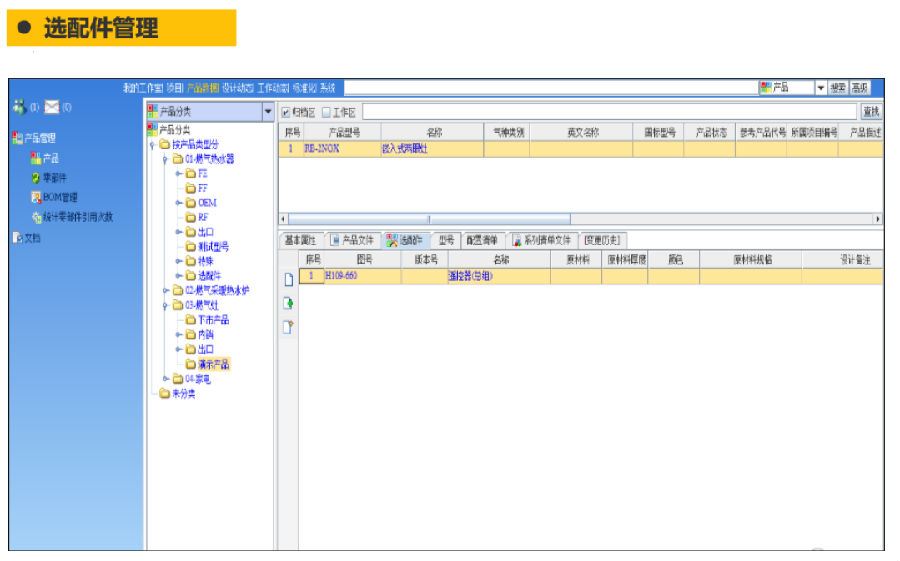Open the 产品分类 dropdown

[x=267, y=112]
